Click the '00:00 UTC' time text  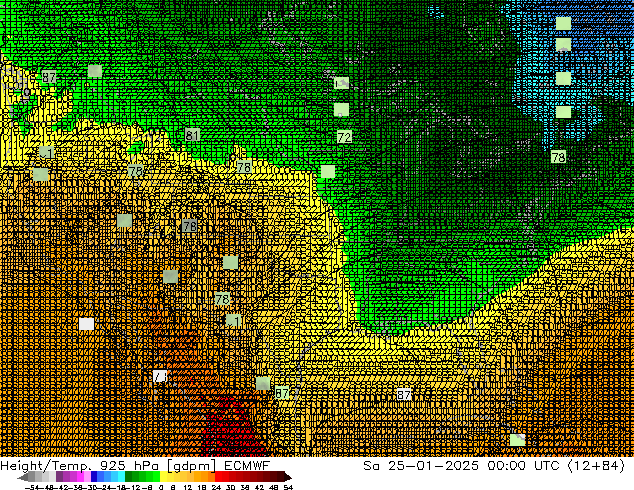(525, 466)
